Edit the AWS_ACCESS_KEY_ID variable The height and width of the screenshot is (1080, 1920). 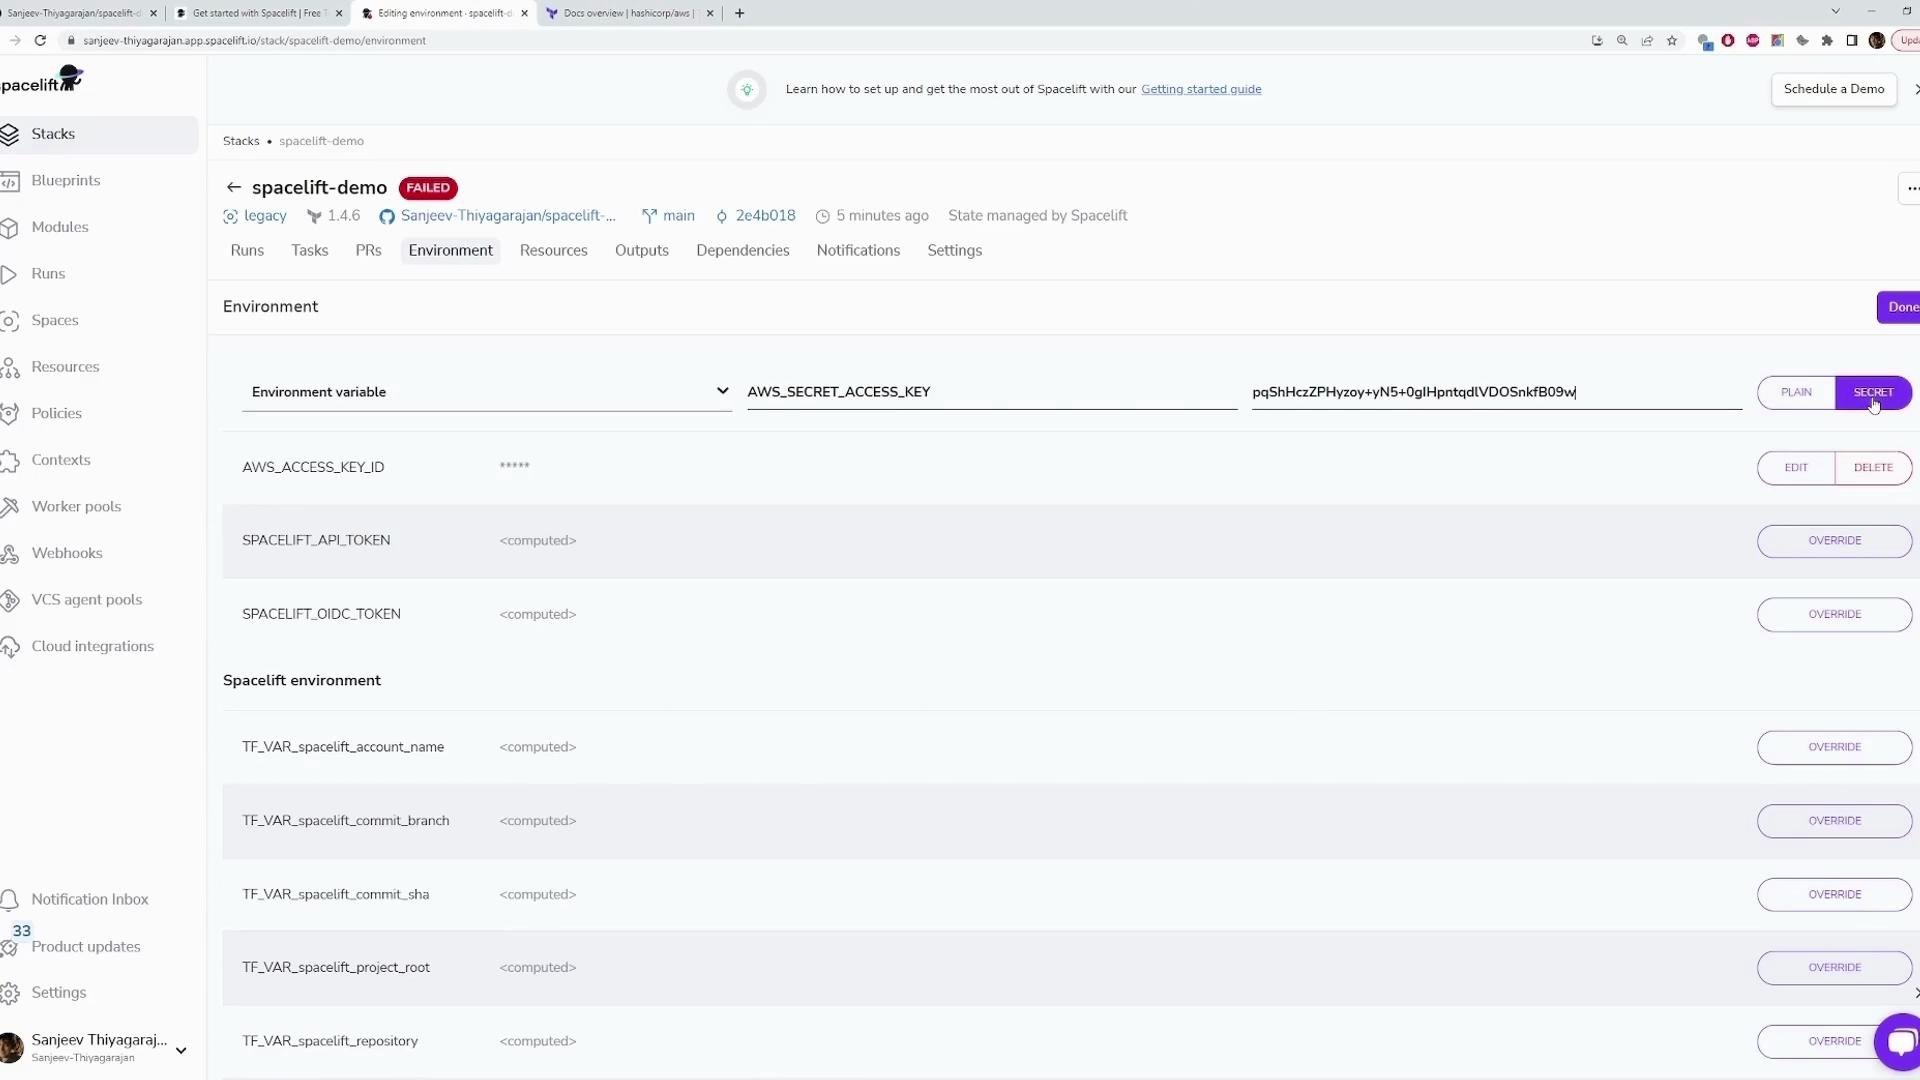pyautogui.click(x=1796, y=468)
